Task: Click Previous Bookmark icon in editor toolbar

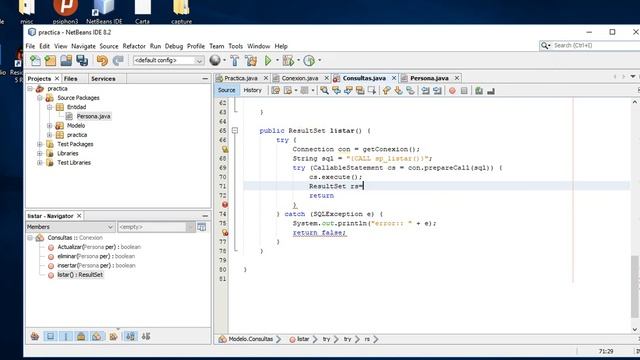Action: click(387, 90)
